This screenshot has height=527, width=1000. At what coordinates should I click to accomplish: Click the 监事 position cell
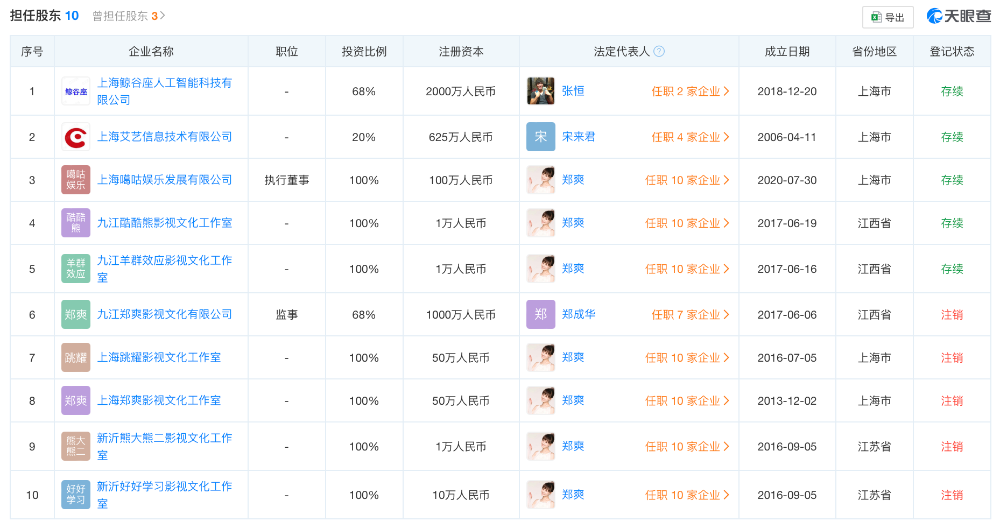286,315
